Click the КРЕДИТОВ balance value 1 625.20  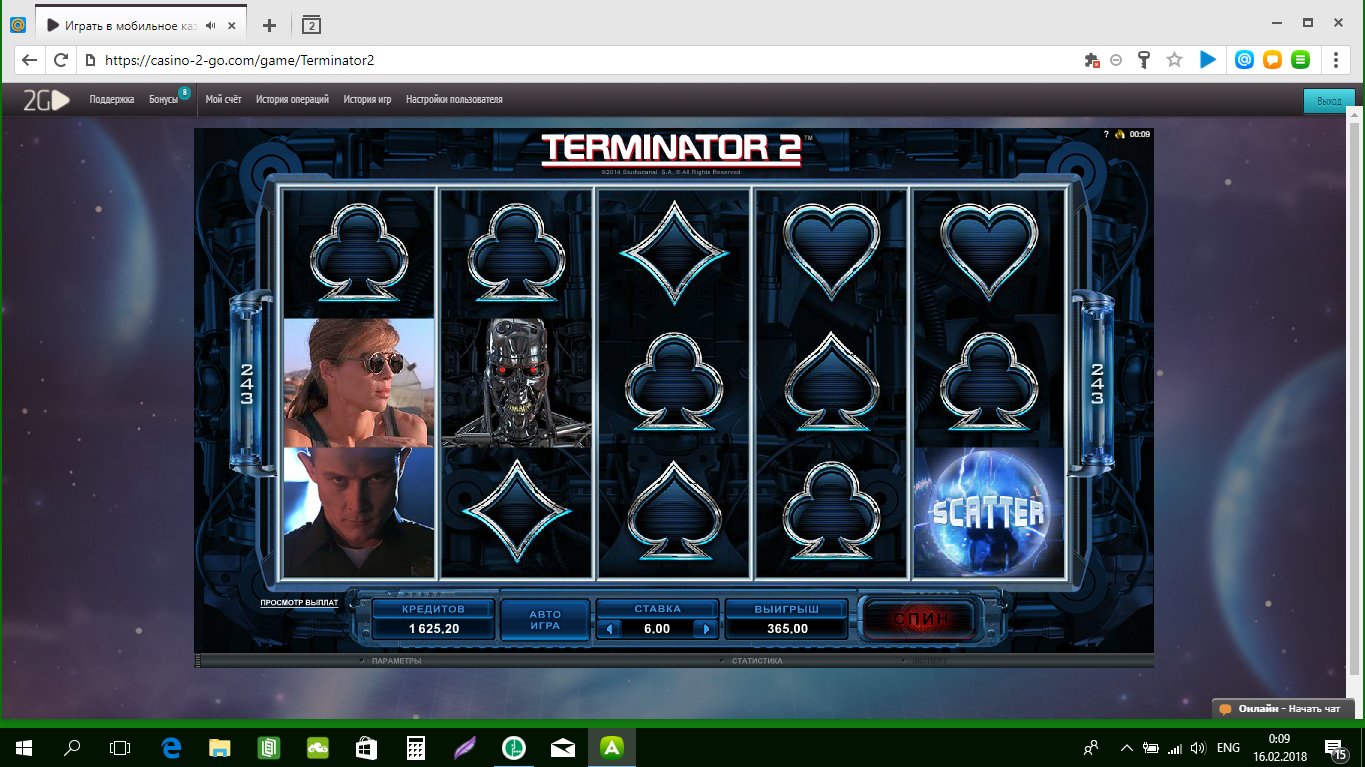point(434,629)
